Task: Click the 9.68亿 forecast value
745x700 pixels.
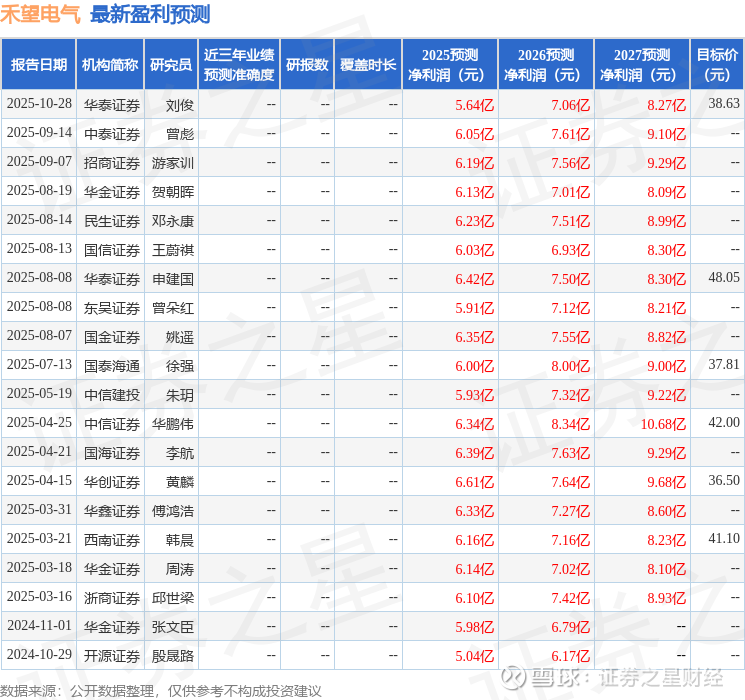Action: click(x=667, y=482)
